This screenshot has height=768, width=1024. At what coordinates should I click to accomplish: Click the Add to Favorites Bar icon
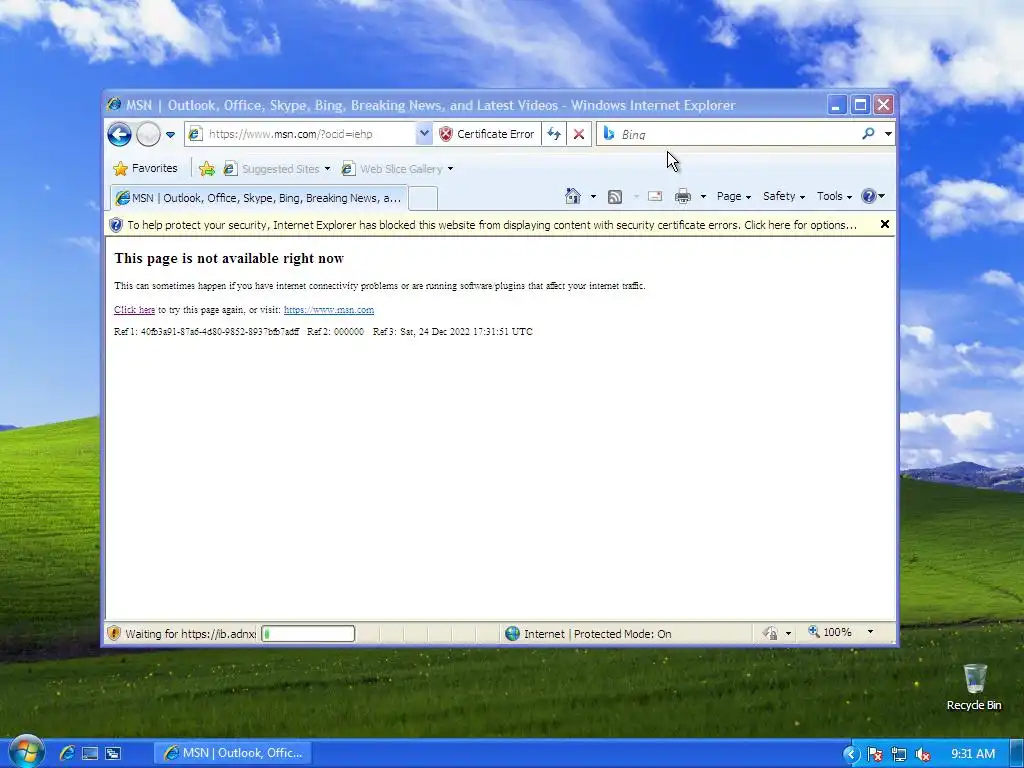[x=207, y=168]
